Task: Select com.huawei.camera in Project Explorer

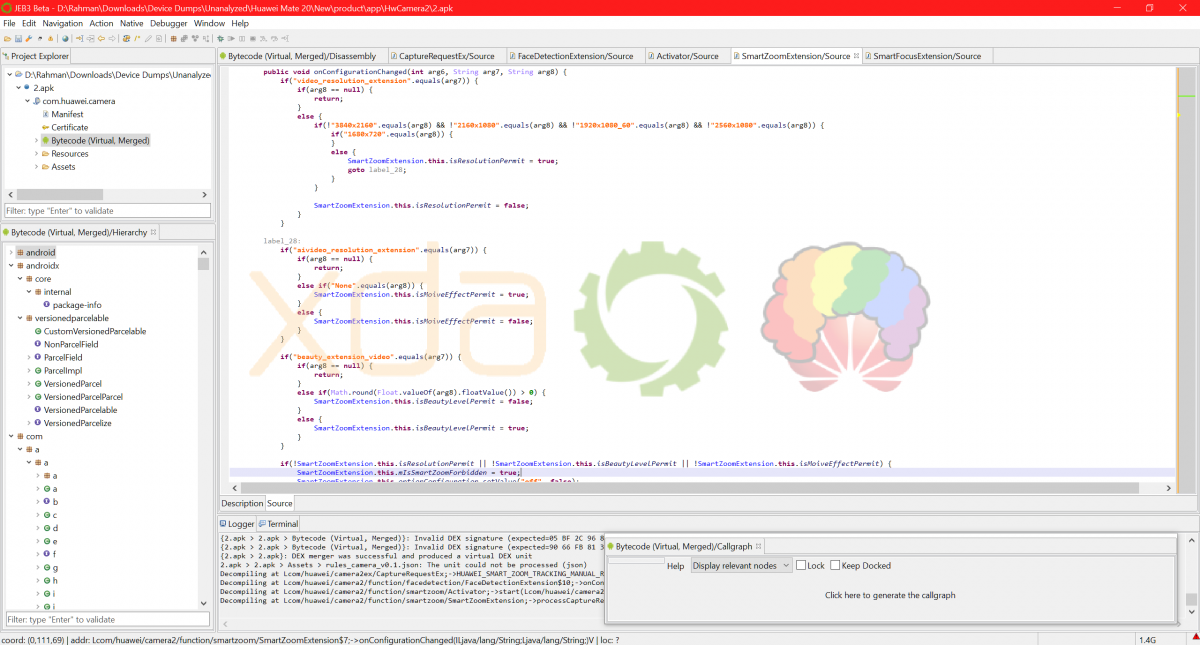Action: pyautogui.click(x=79, y=101)
